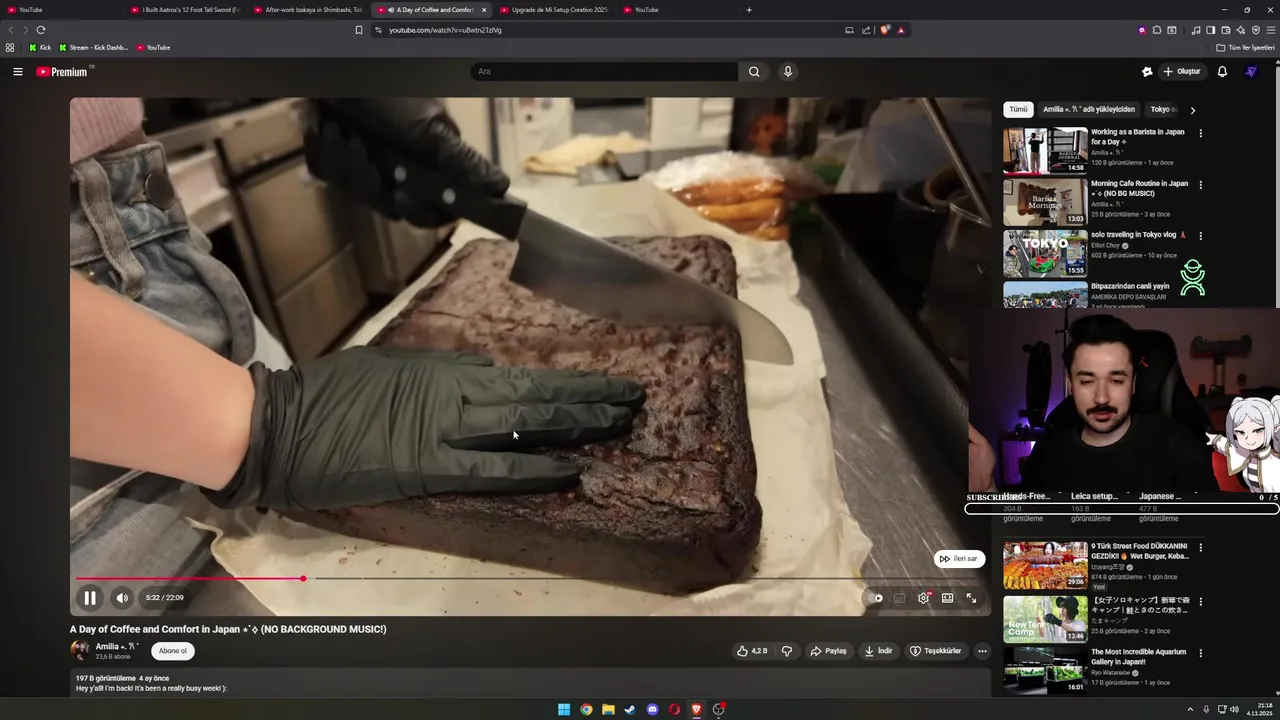Dislike the video with thumbs down
Viewport: 1280px width, 720px height.
787,651
